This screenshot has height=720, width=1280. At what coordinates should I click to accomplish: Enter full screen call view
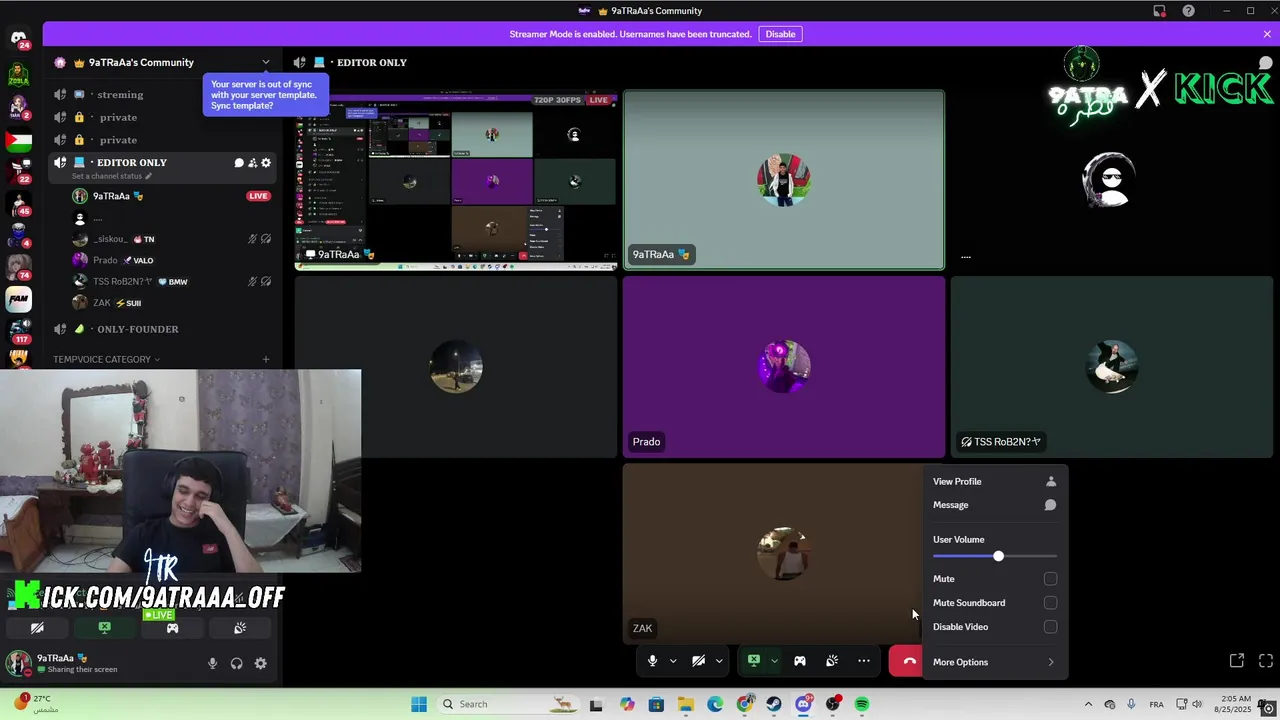pyautogui.click(x=1266, y=661)
